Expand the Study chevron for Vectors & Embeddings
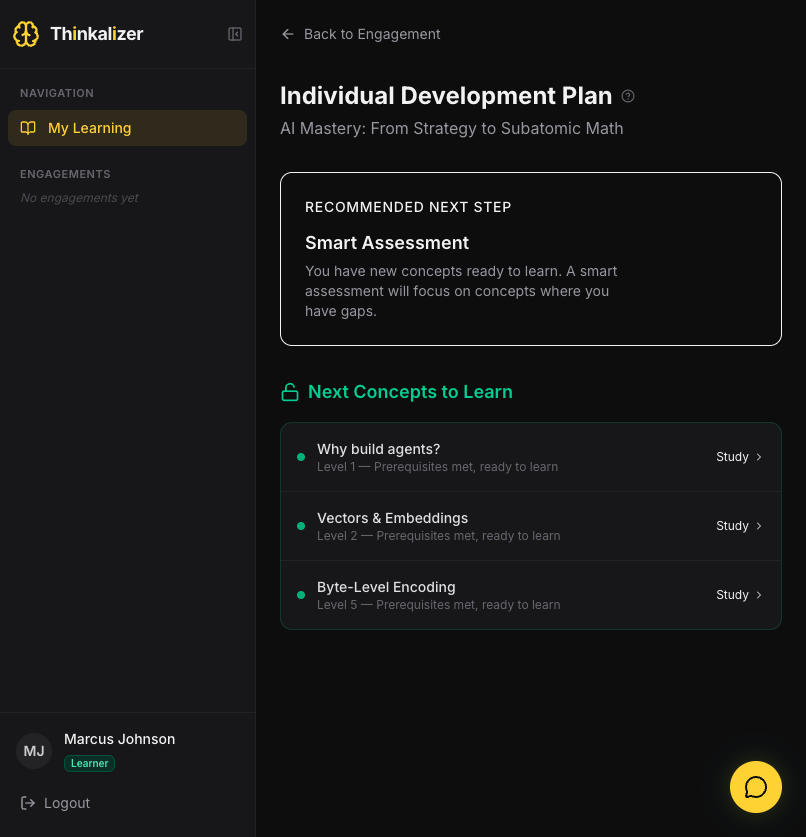The height and width of the screenshot is (837, 806). point(758,525)
